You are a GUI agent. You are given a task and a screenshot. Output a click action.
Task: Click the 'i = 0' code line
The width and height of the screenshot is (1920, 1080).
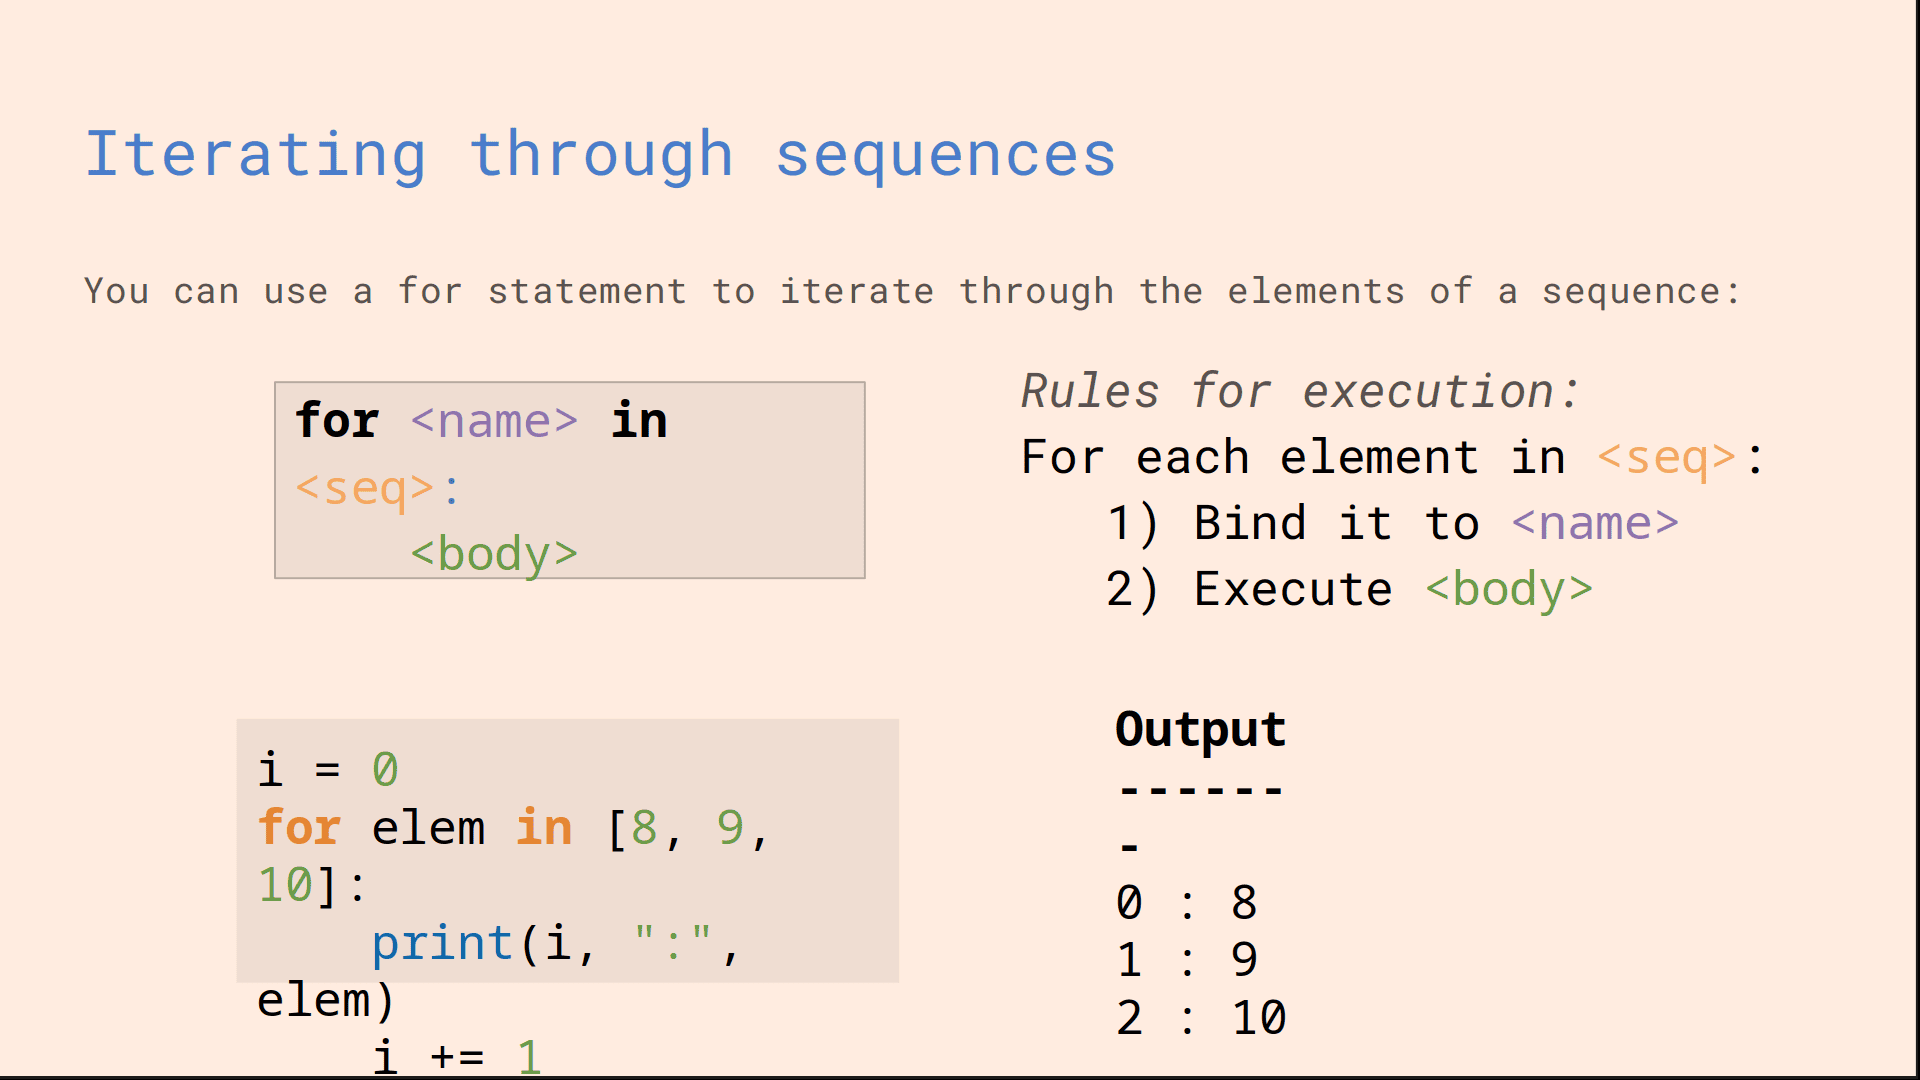(328, 770)
